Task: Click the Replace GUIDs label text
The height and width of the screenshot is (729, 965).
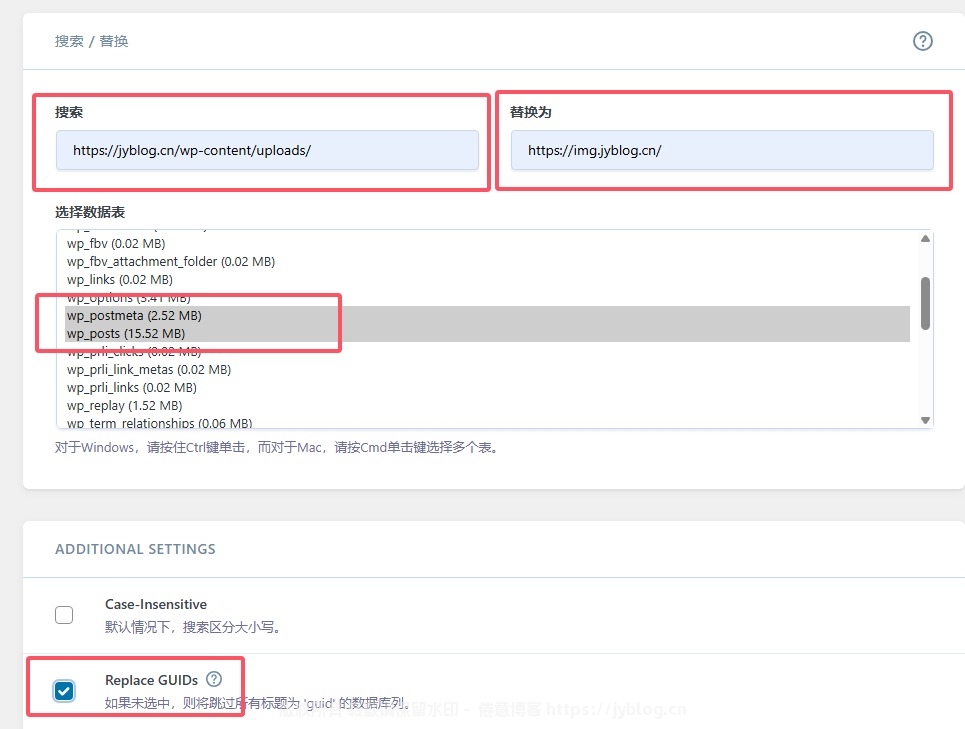Action: (151, 680)
